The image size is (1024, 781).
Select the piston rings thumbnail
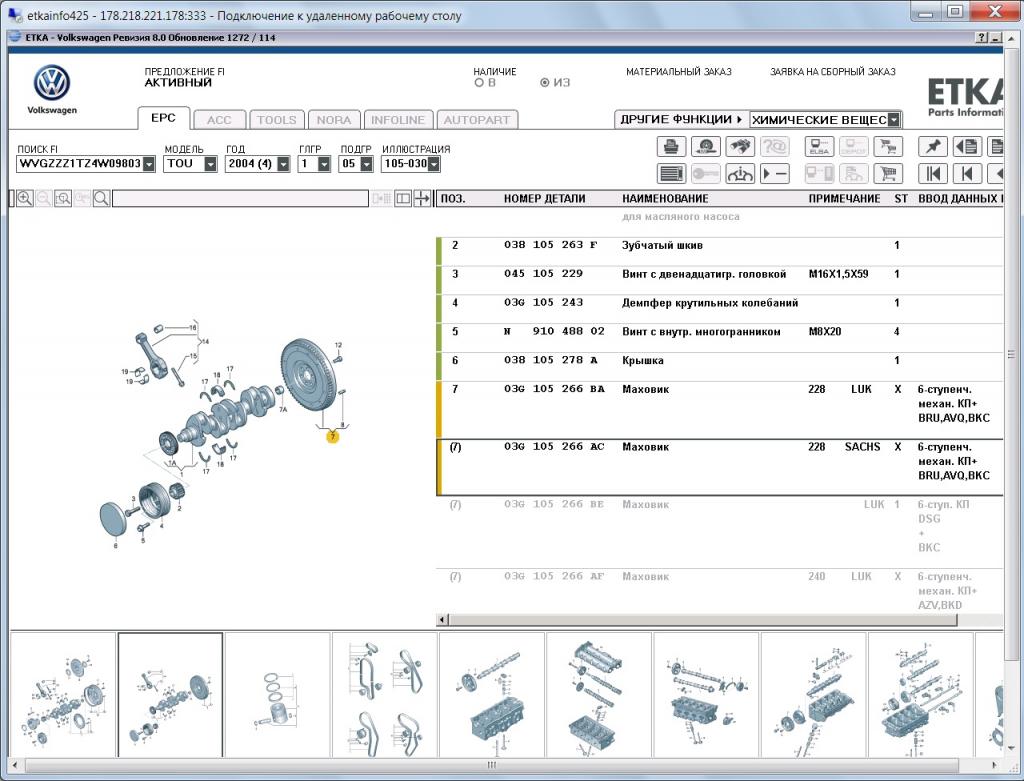[x=278, y=695]
